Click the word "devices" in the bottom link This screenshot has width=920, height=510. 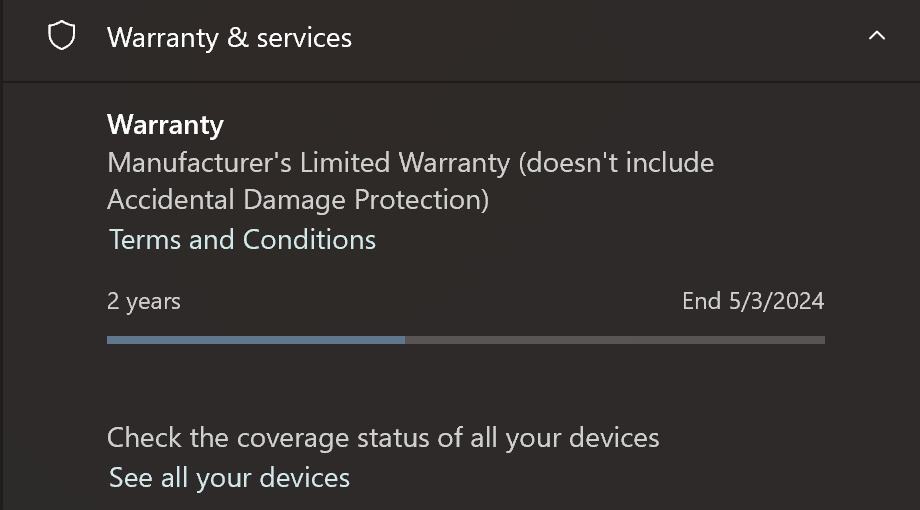pos(307,478)
